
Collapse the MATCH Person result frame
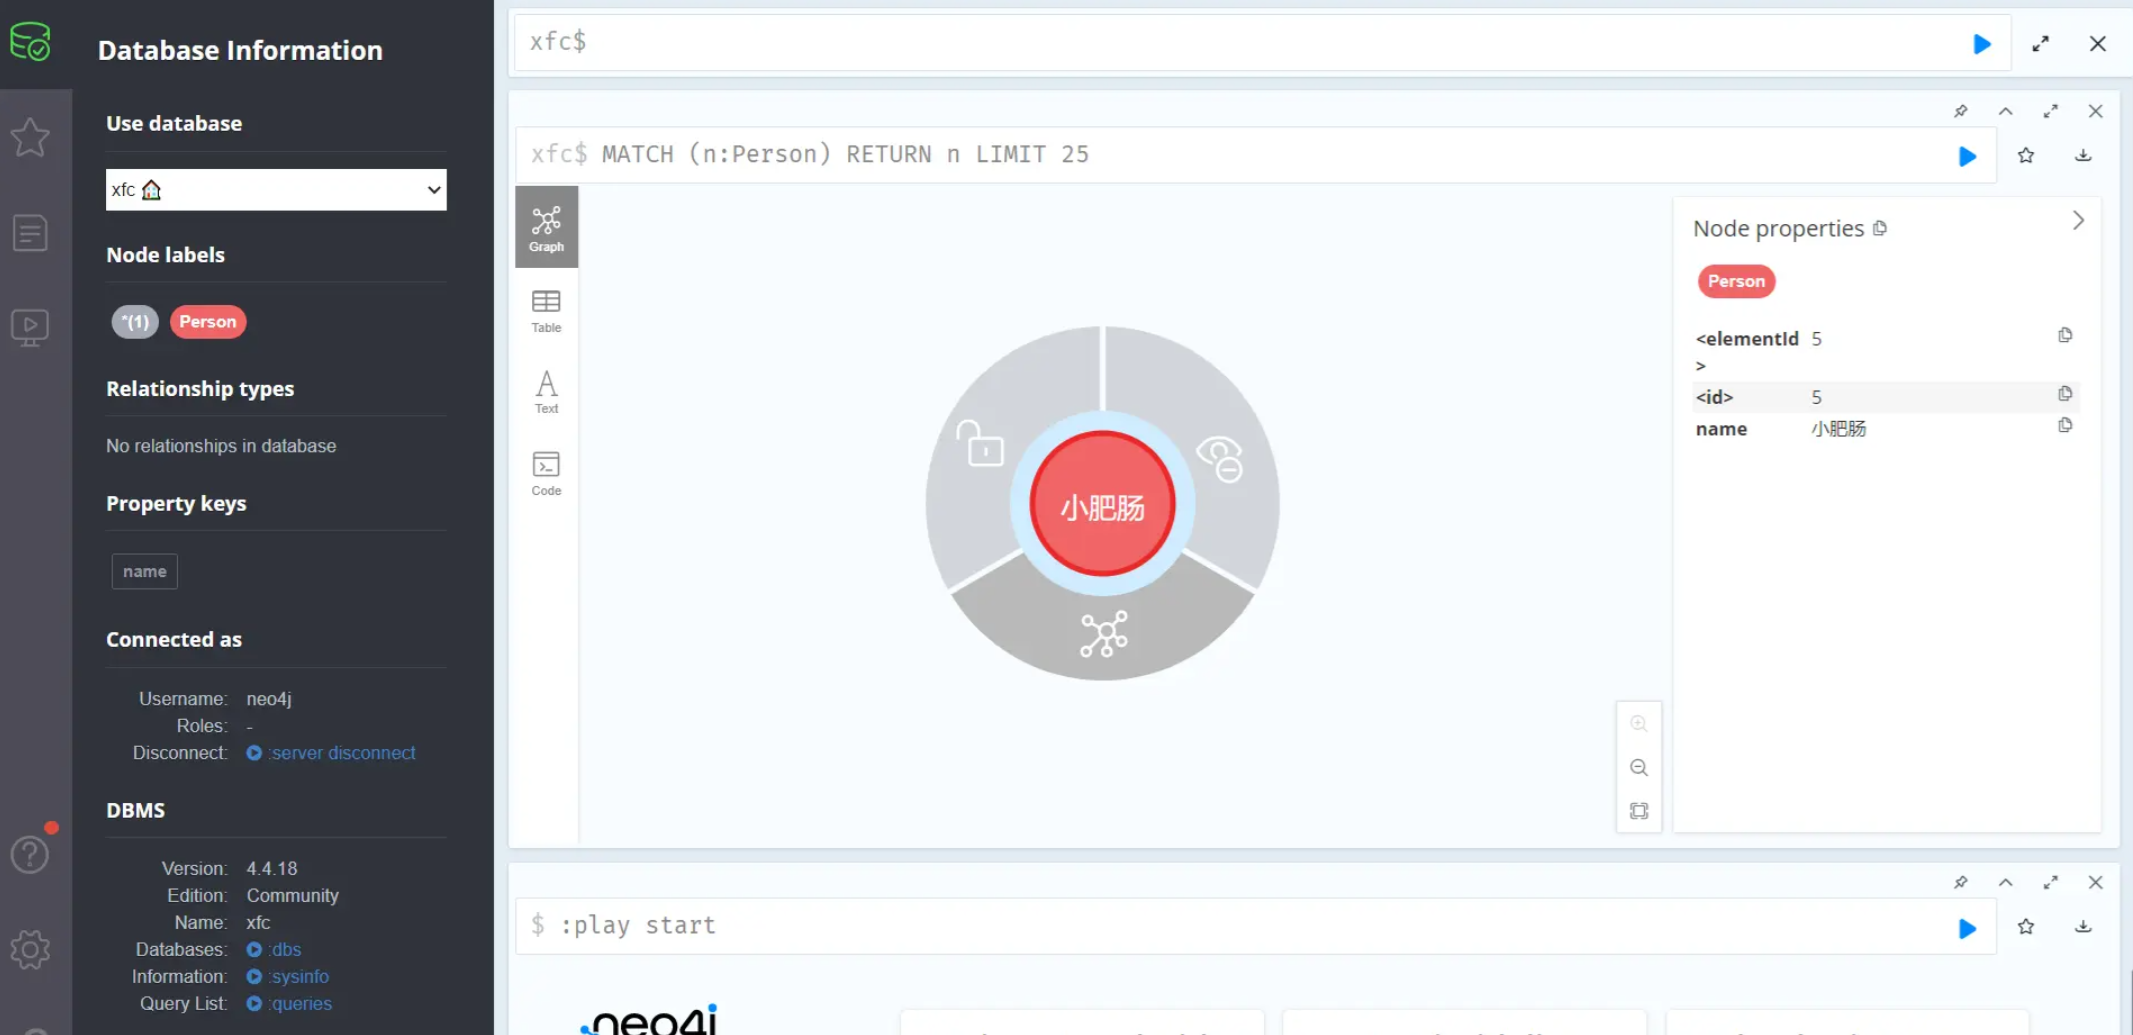click(x=2006, y=111)
